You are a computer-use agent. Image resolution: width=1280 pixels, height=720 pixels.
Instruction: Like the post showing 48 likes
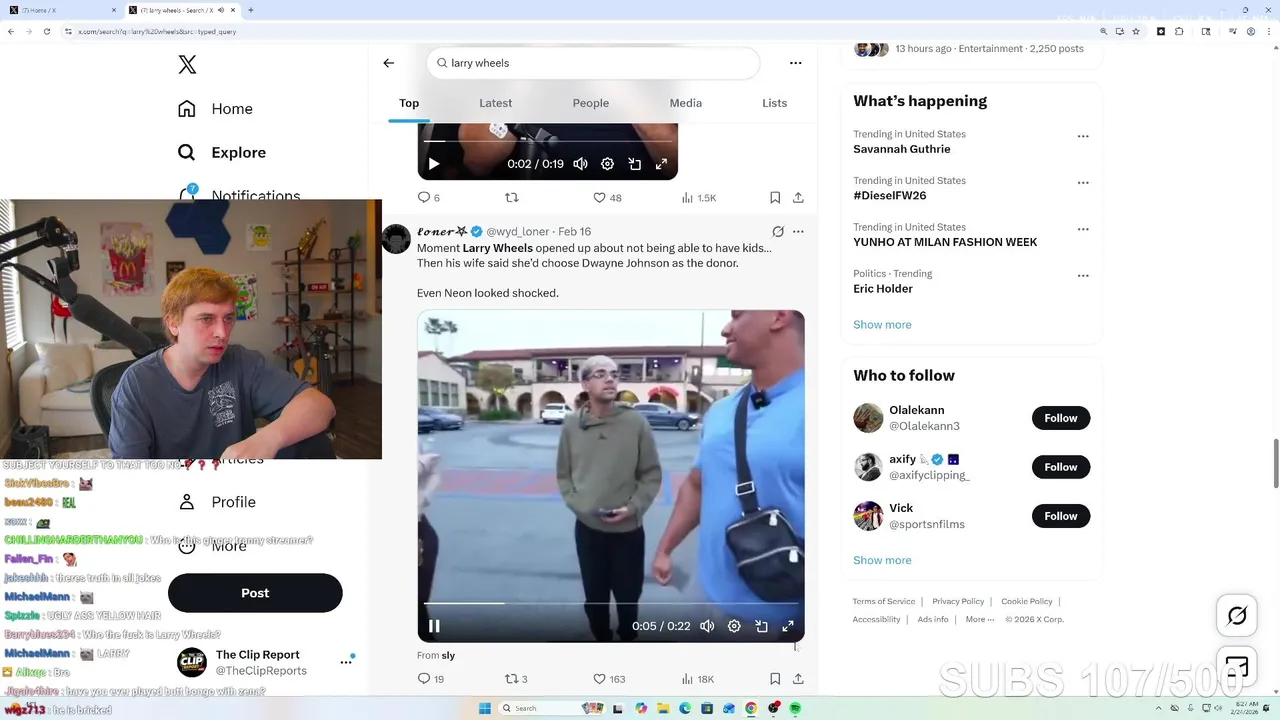[x=607, y=198]
